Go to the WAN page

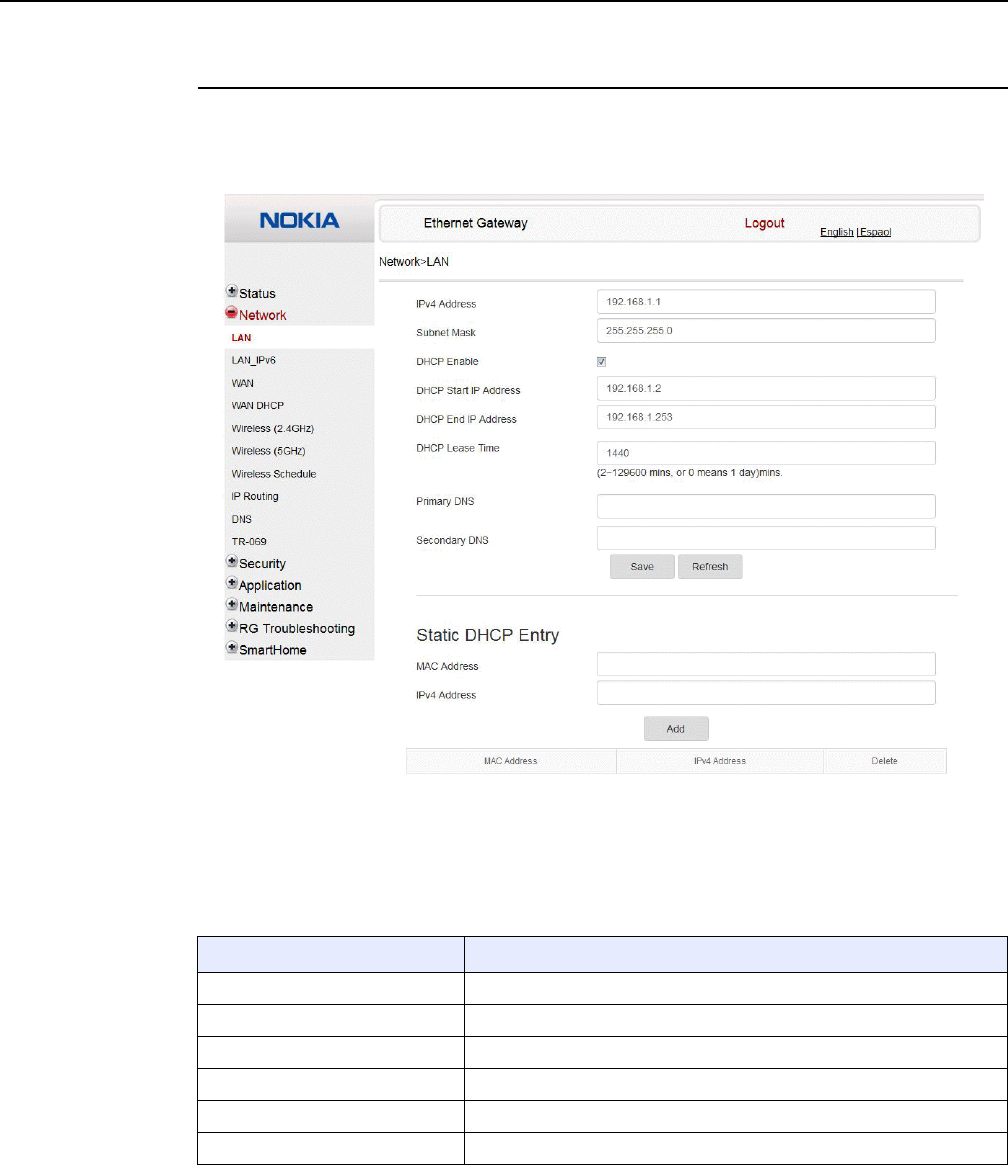(x=242, y=383)
